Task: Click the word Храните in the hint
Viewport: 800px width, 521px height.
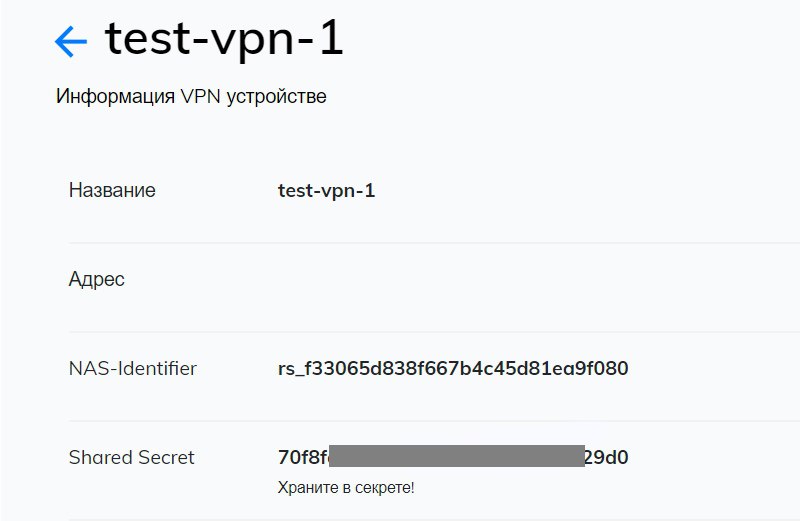Action: (308, 487)
